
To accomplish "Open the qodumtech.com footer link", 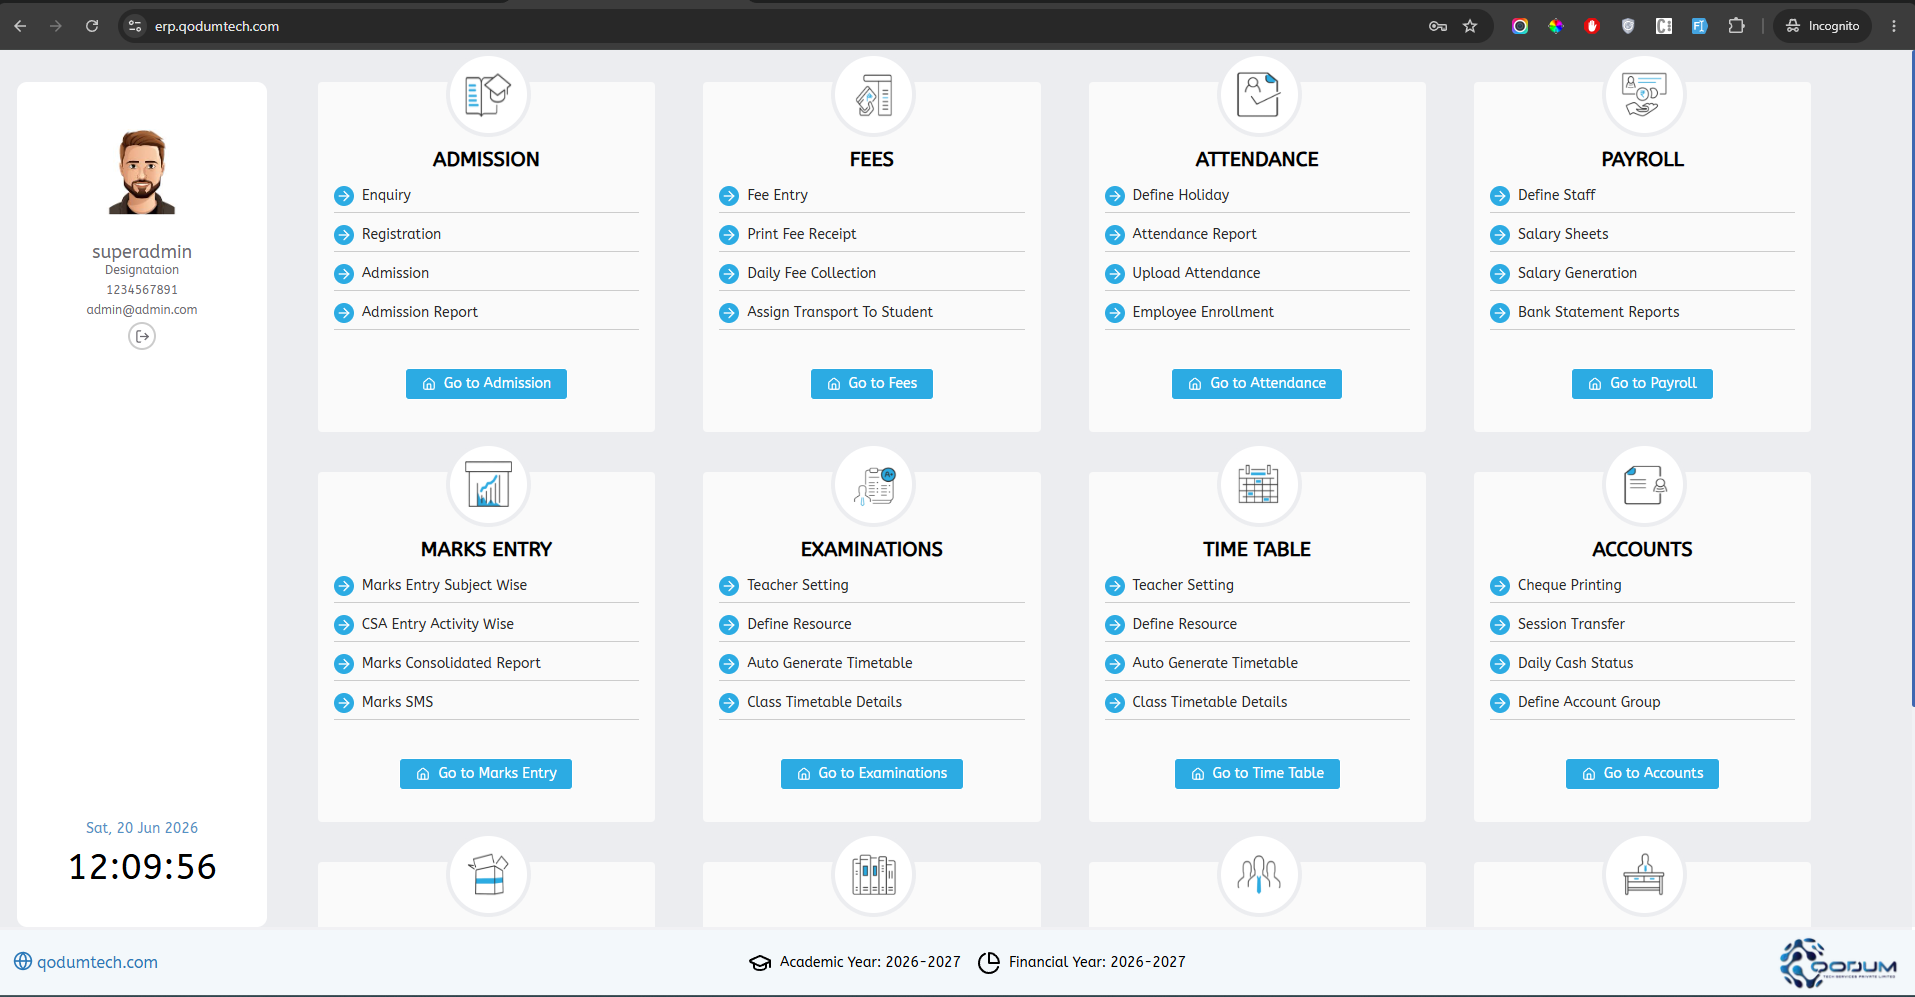I will point(97,962).
